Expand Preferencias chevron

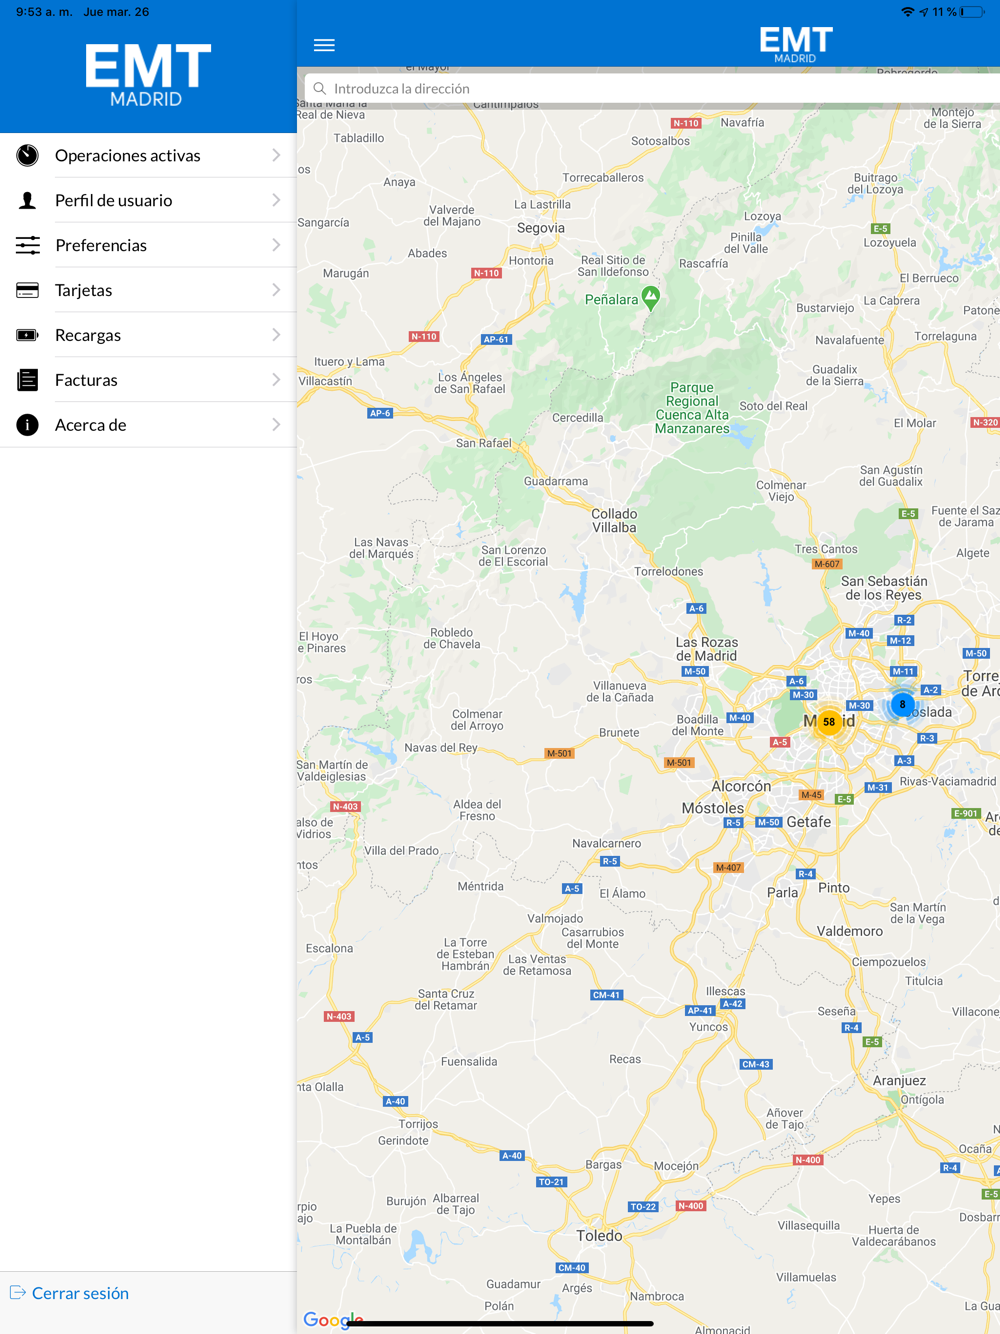(276, 245)
